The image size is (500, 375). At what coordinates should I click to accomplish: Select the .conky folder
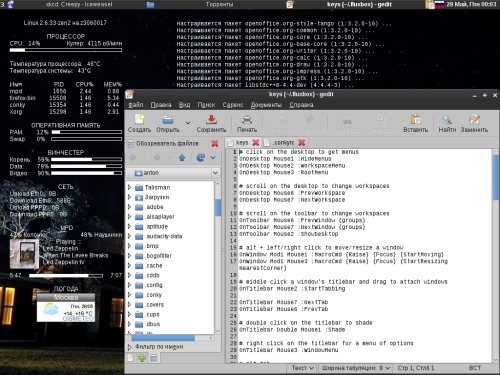tap(154, 295)
